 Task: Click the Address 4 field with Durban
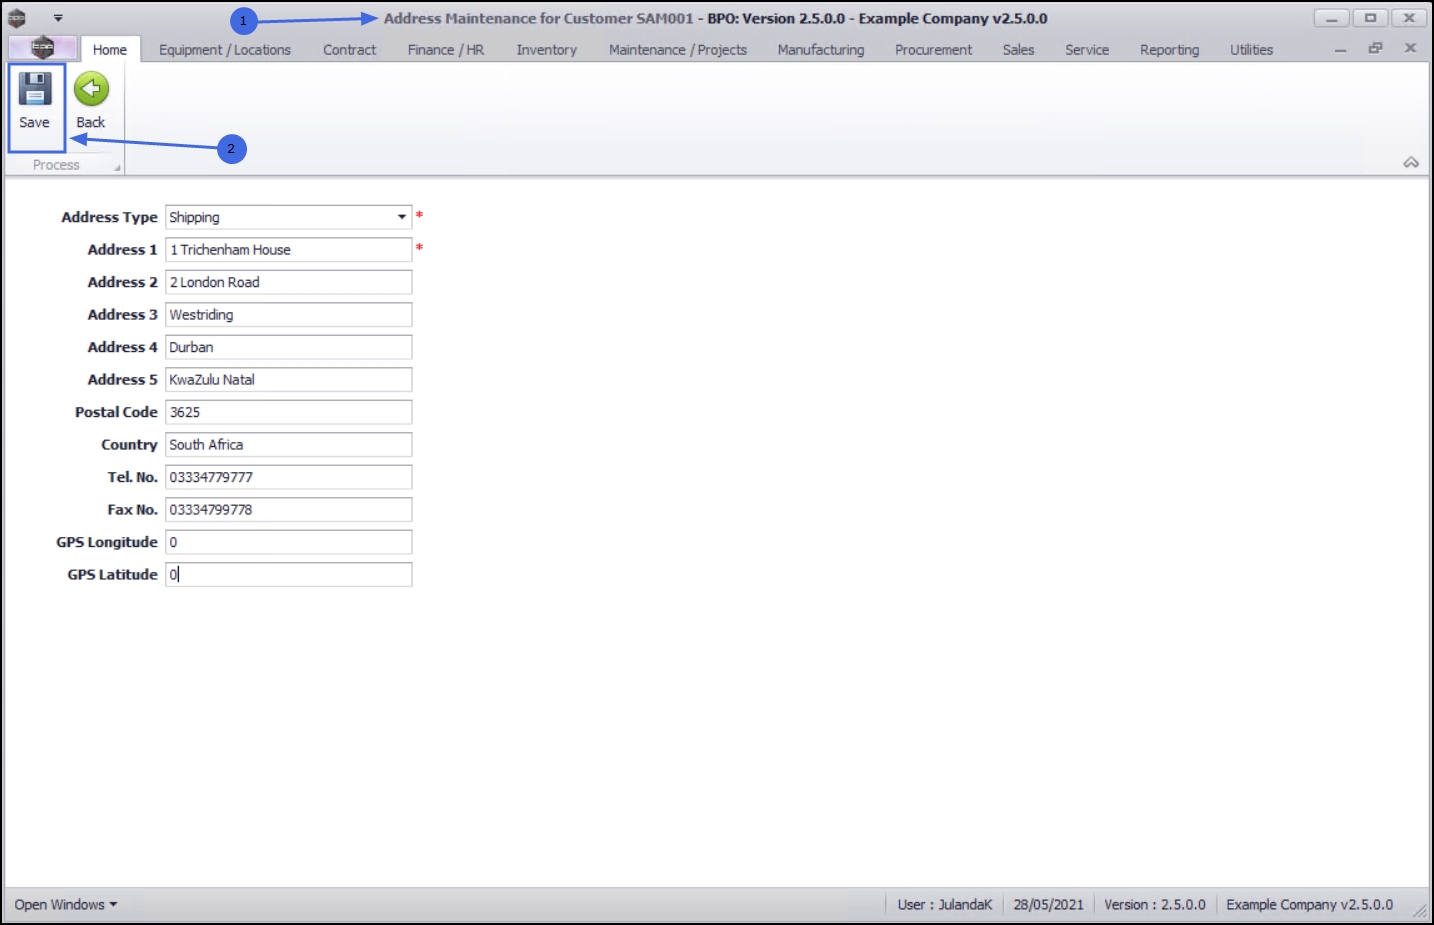pyautogui.click(x=289, y=347)
